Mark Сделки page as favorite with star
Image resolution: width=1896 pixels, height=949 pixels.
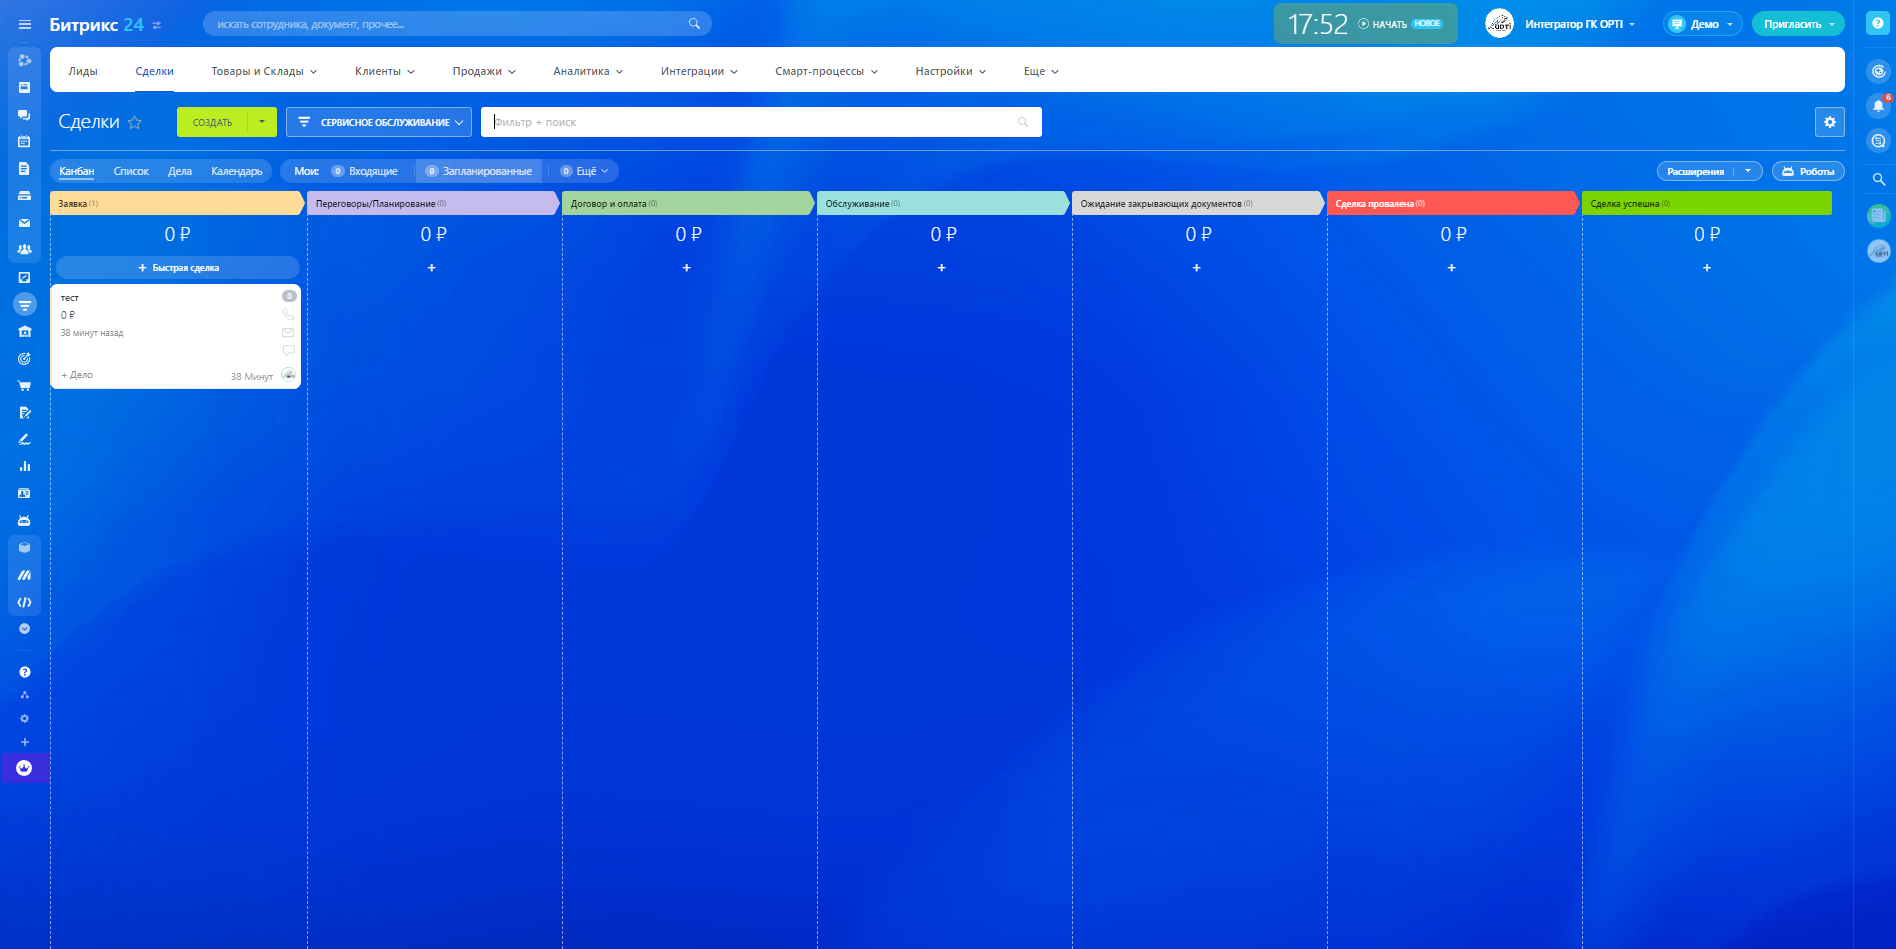coord(135,122)
